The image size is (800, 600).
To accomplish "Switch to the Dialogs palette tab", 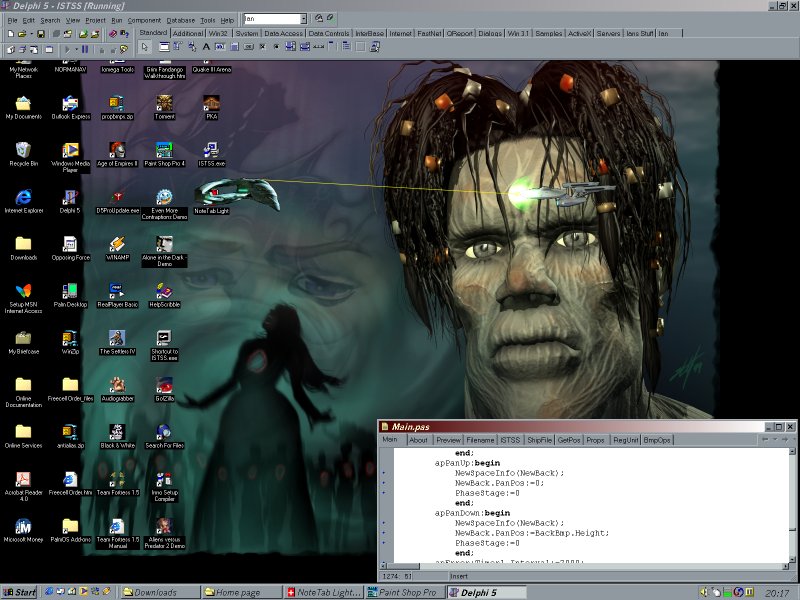I will 490,33.
